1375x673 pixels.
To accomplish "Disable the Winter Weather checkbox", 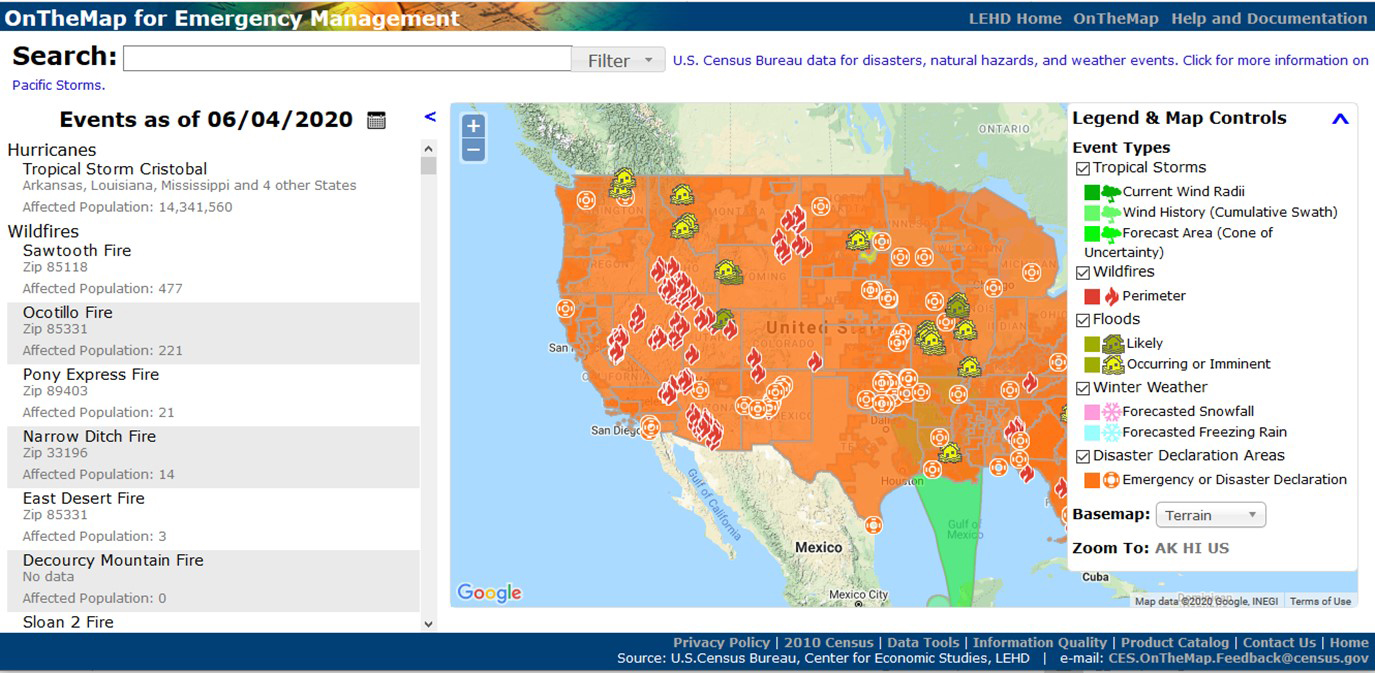I will (1083, 389).
